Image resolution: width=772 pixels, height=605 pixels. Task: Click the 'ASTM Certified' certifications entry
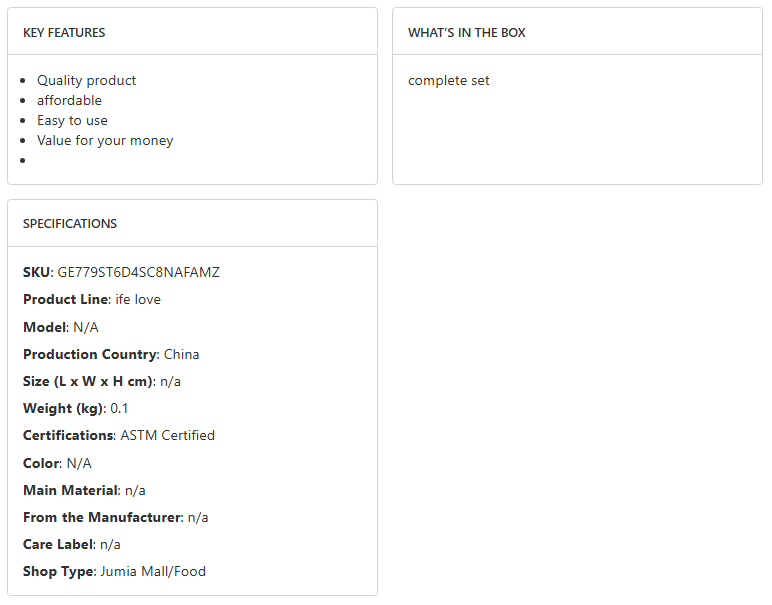pos(167,436)
